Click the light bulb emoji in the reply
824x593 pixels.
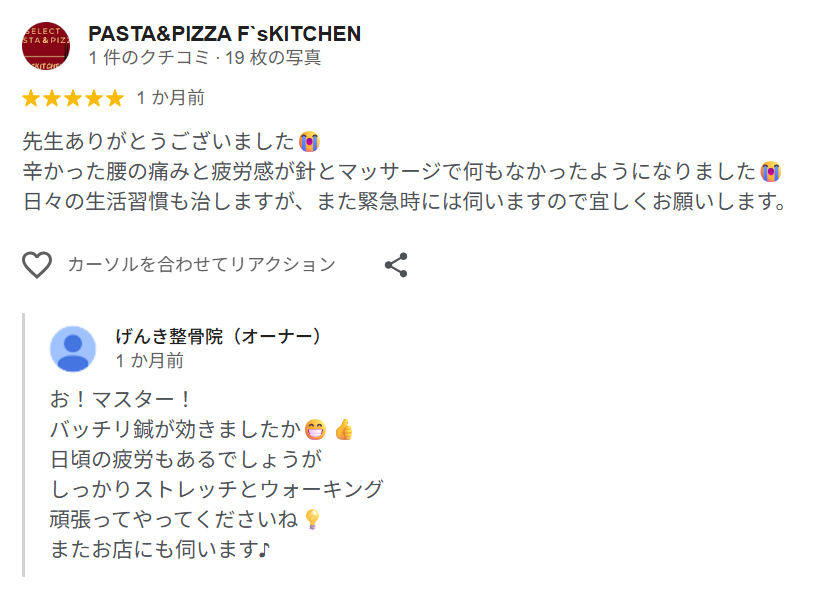click(x=312, y=520)
